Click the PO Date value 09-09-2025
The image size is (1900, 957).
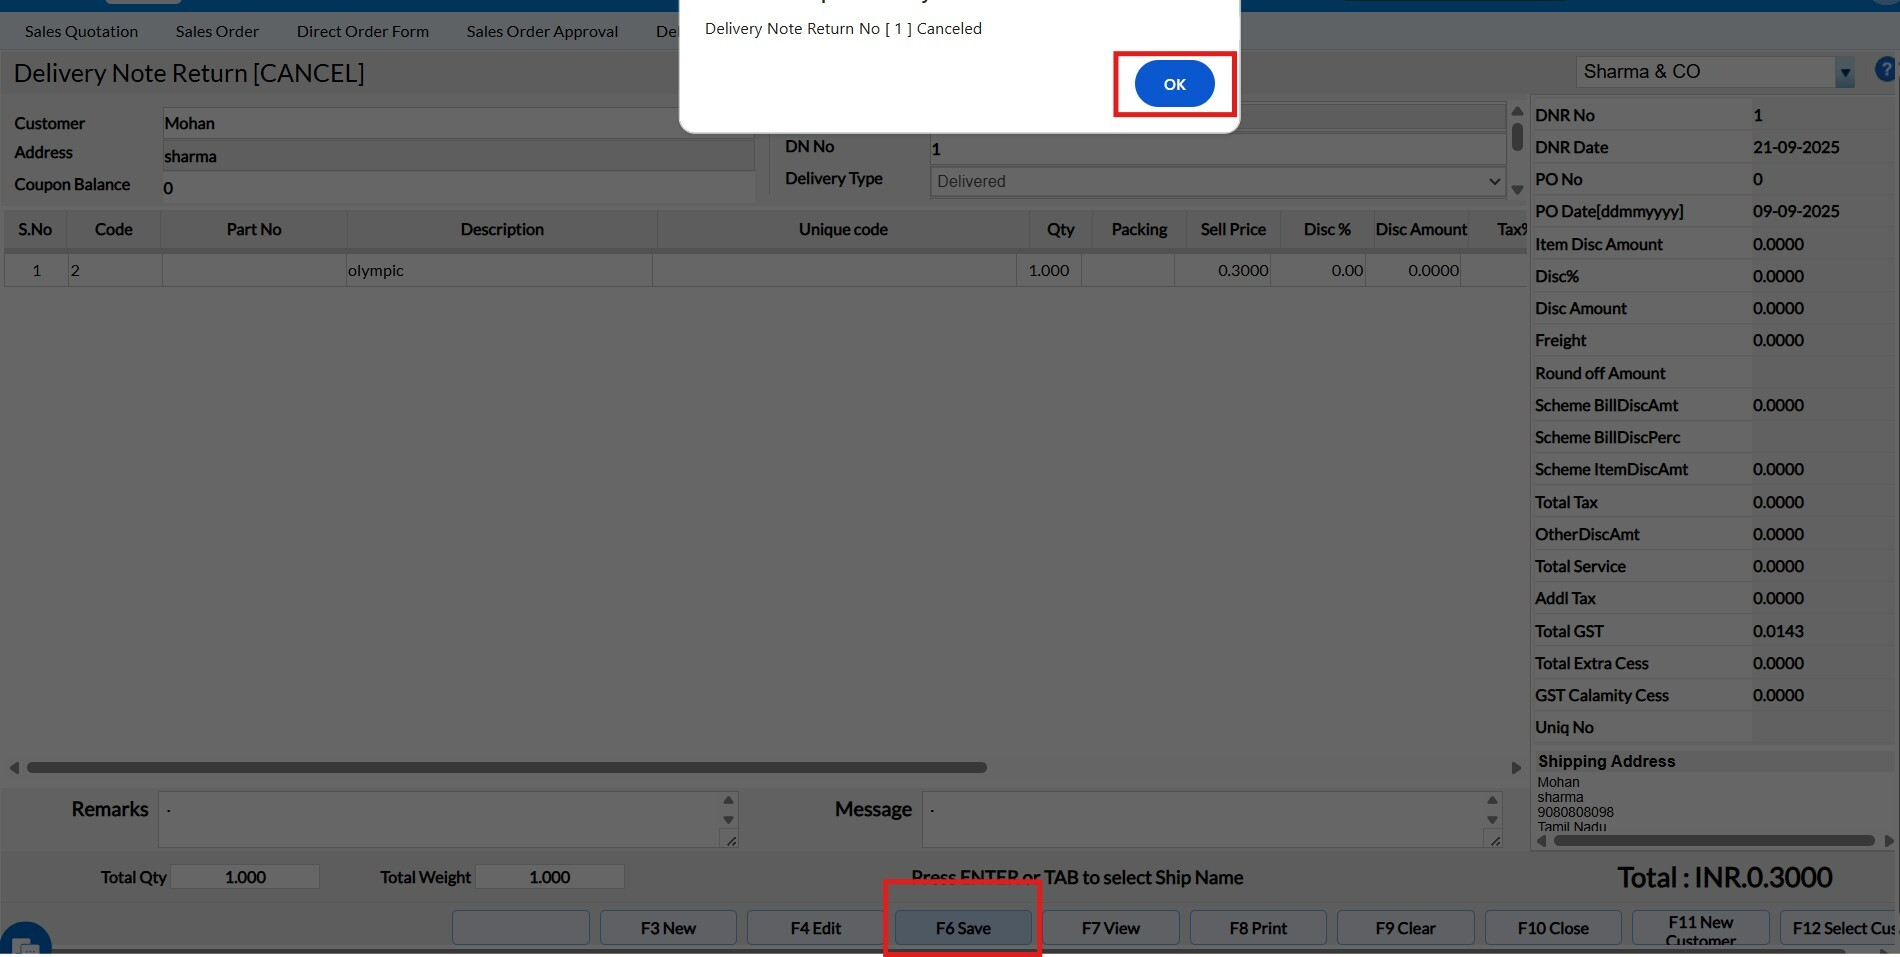1796,211
